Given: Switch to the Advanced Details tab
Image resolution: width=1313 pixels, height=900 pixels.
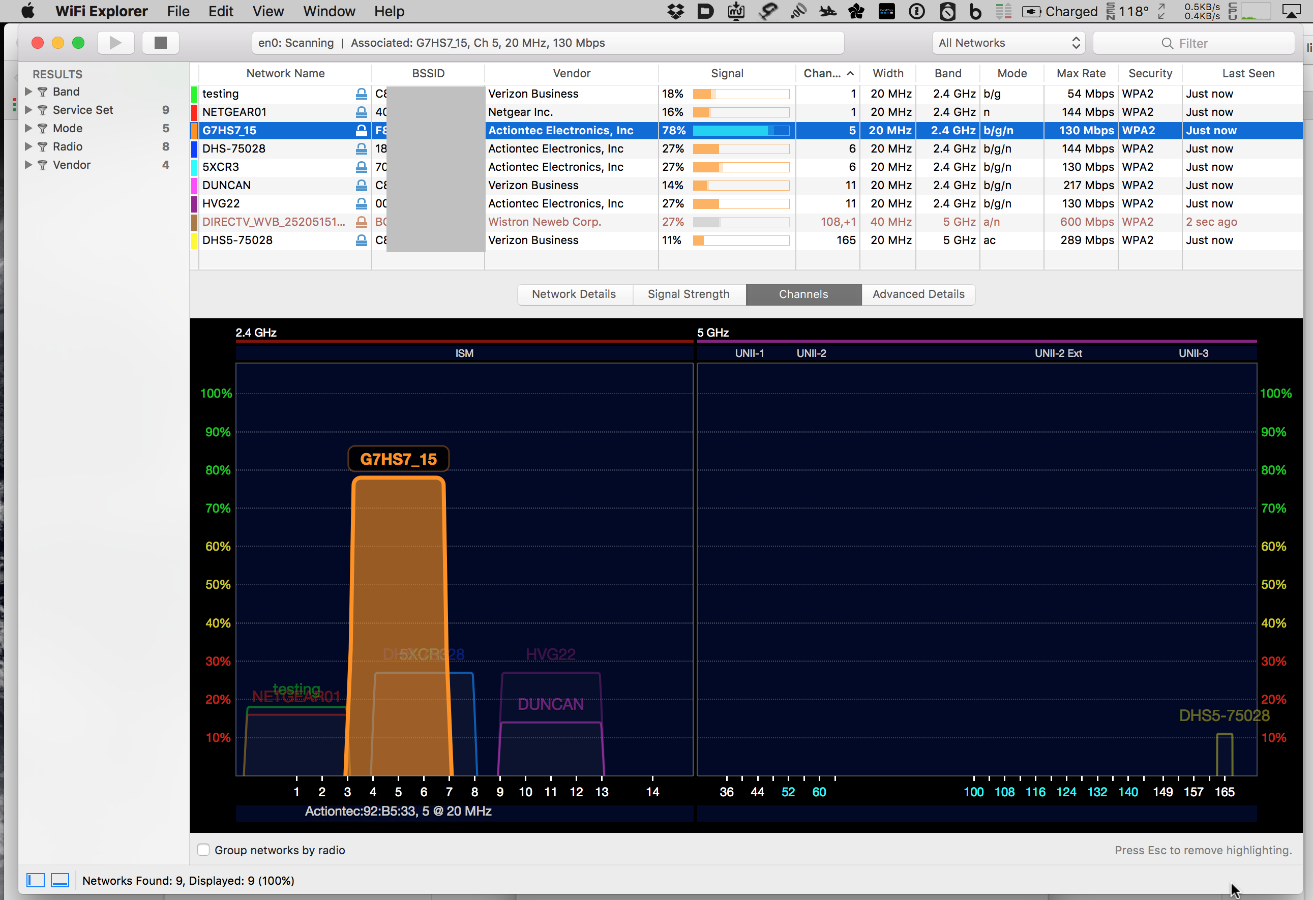Looking at the screenshot, I should pos(918,294).
